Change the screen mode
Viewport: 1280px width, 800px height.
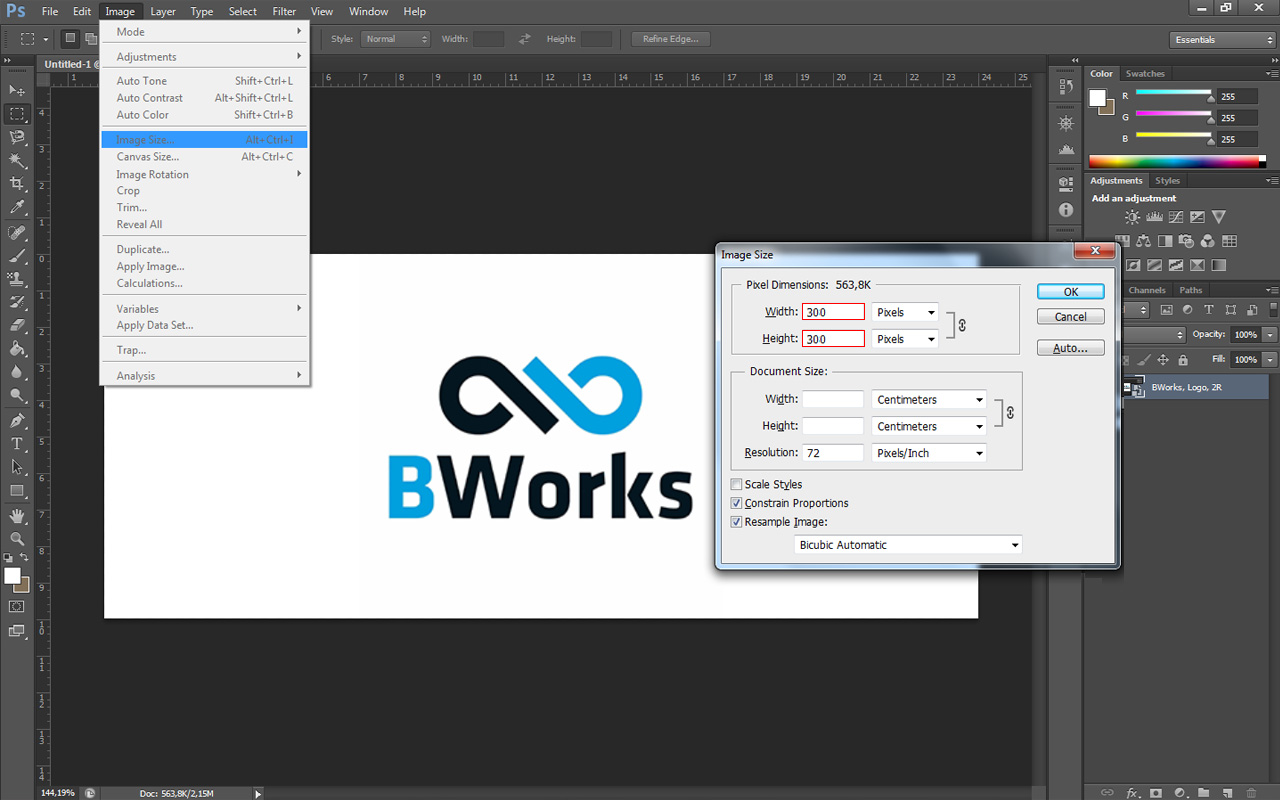[x=17, y=631]
